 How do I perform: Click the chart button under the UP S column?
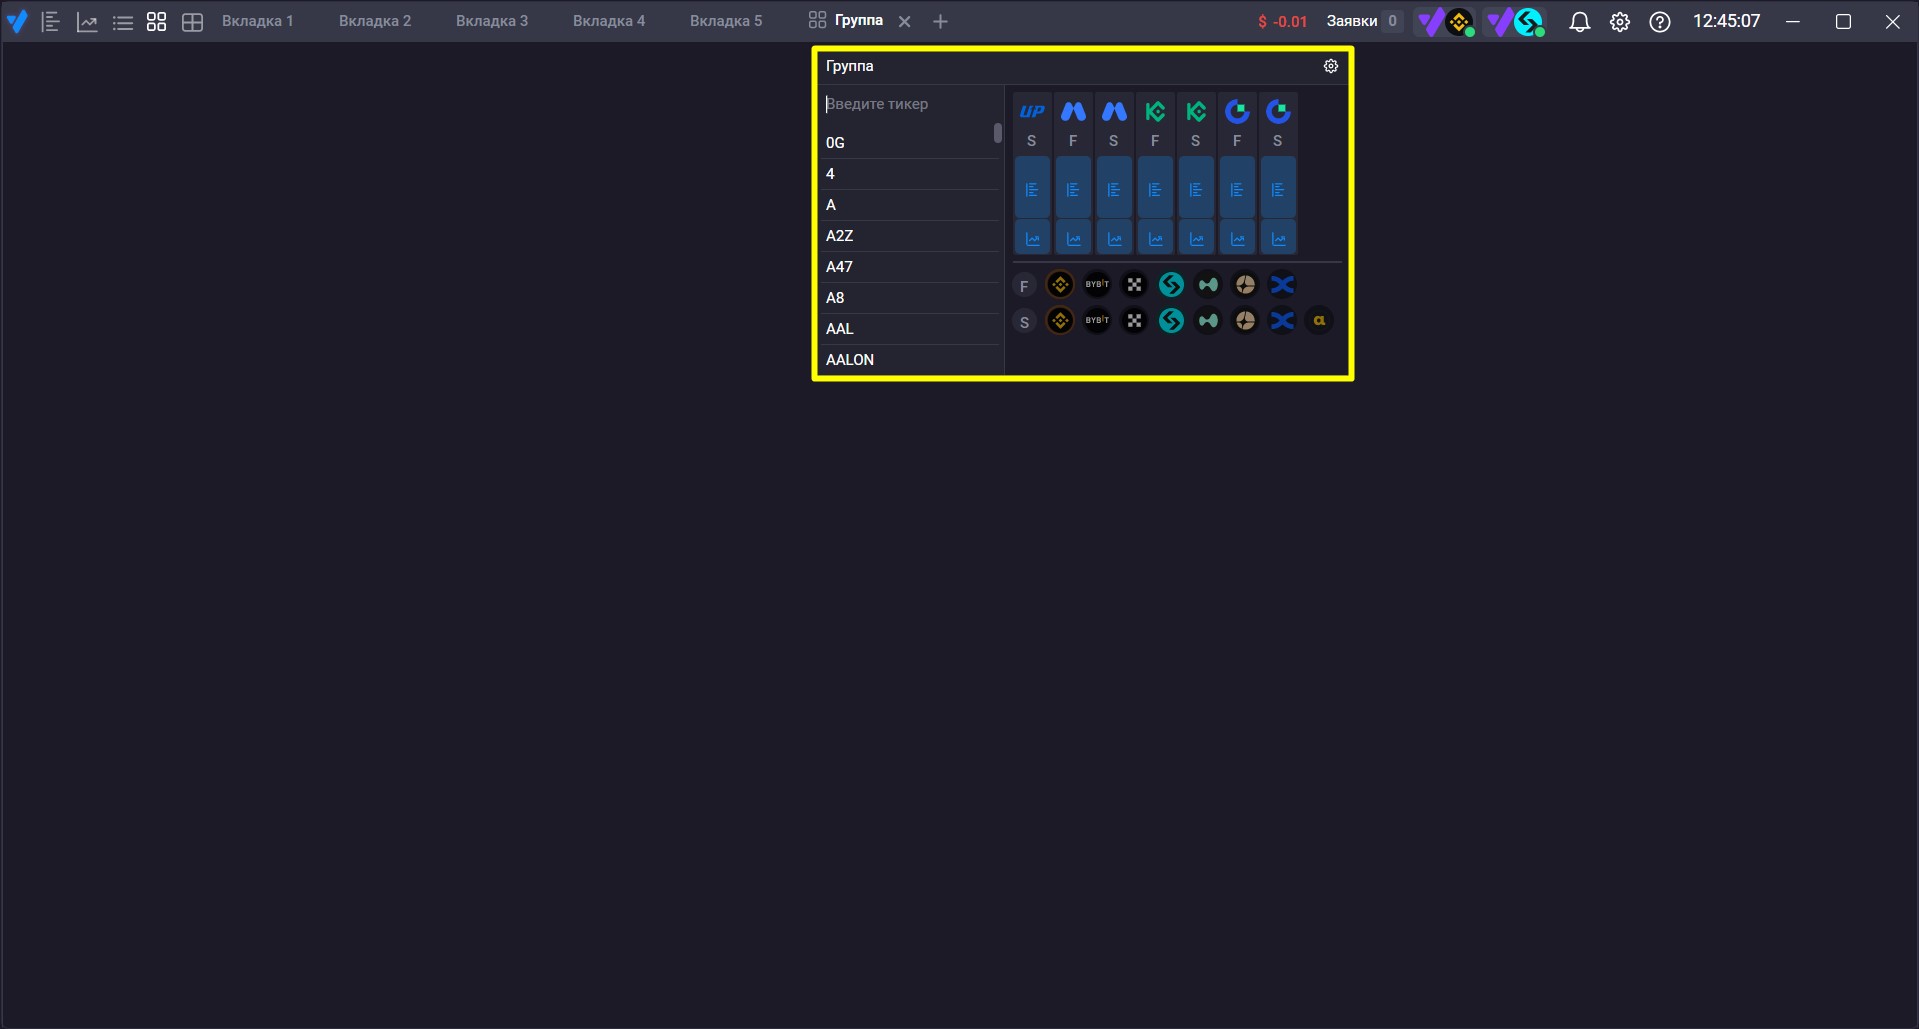click(1032, 238)
